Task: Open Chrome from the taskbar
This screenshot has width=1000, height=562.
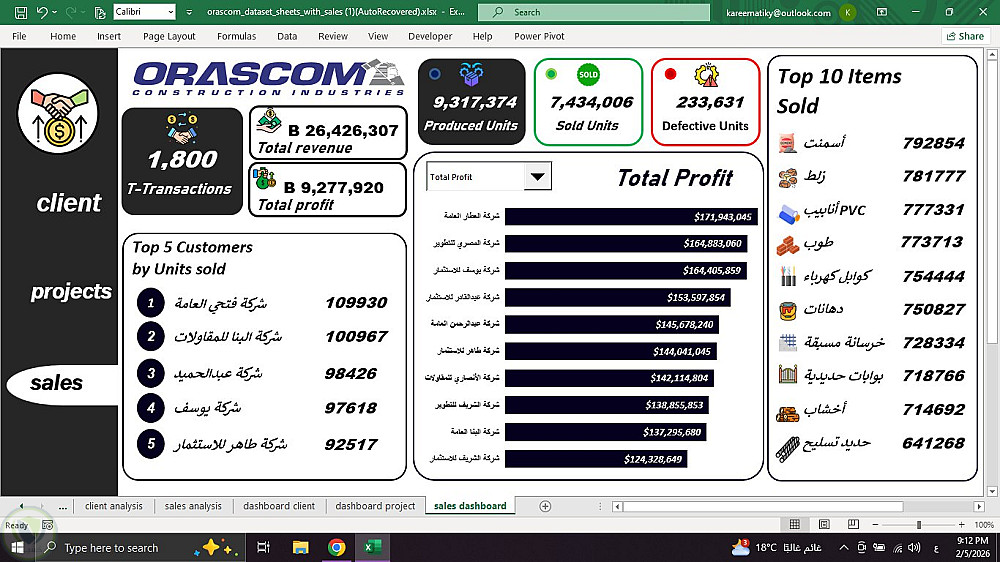Action: (x=337, y=547)
